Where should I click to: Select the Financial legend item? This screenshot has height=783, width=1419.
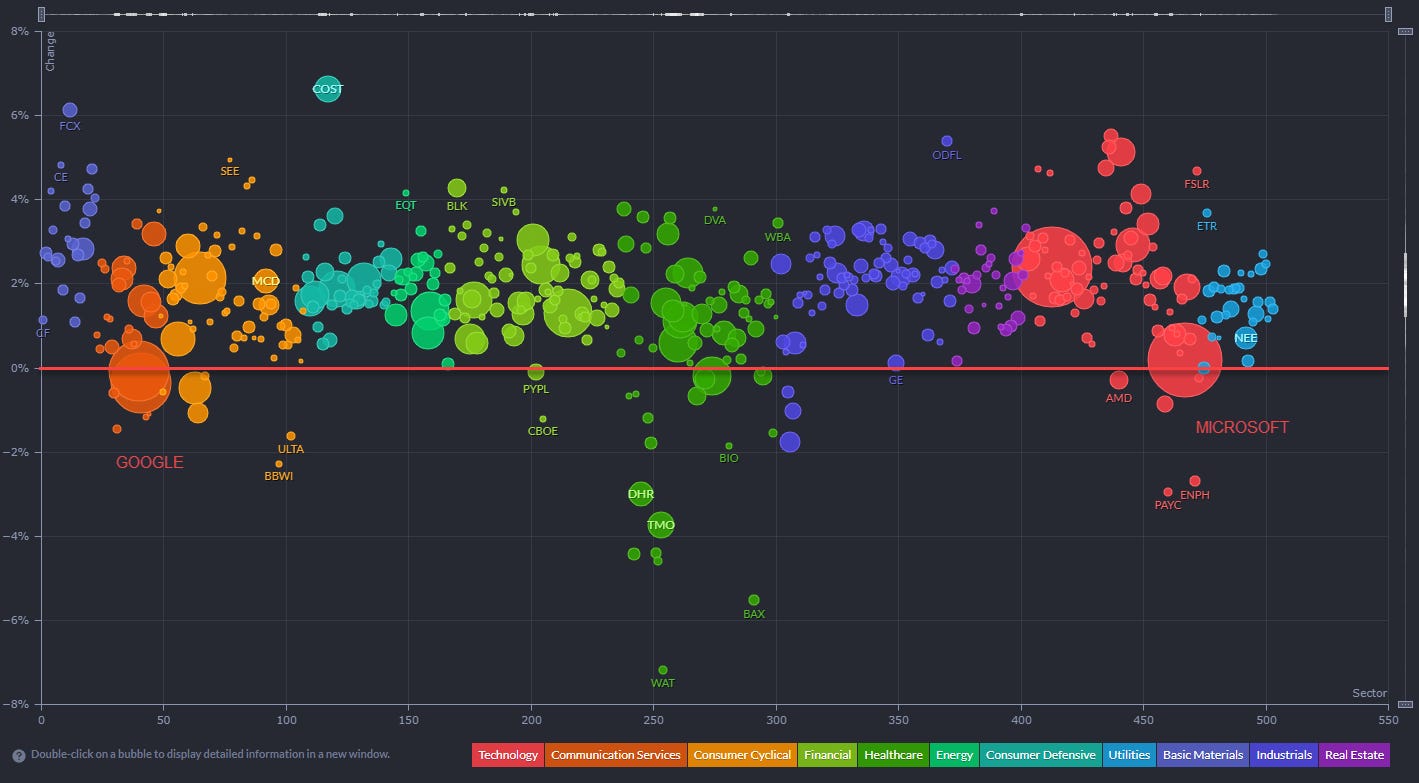coord(827,755)
